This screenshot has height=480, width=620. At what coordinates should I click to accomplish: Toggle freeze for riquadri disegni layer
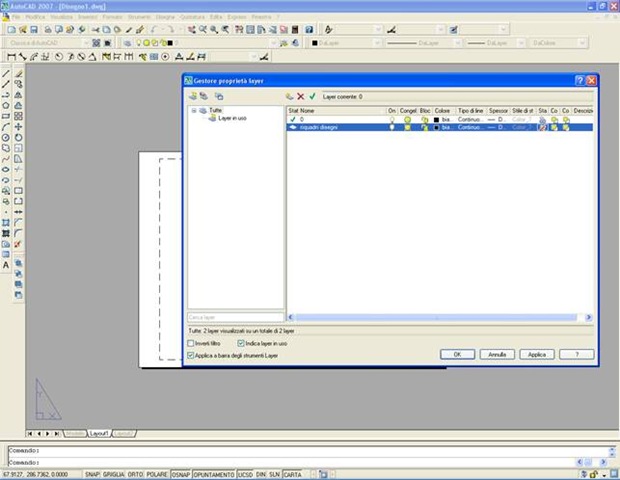(x=407, y=127)
